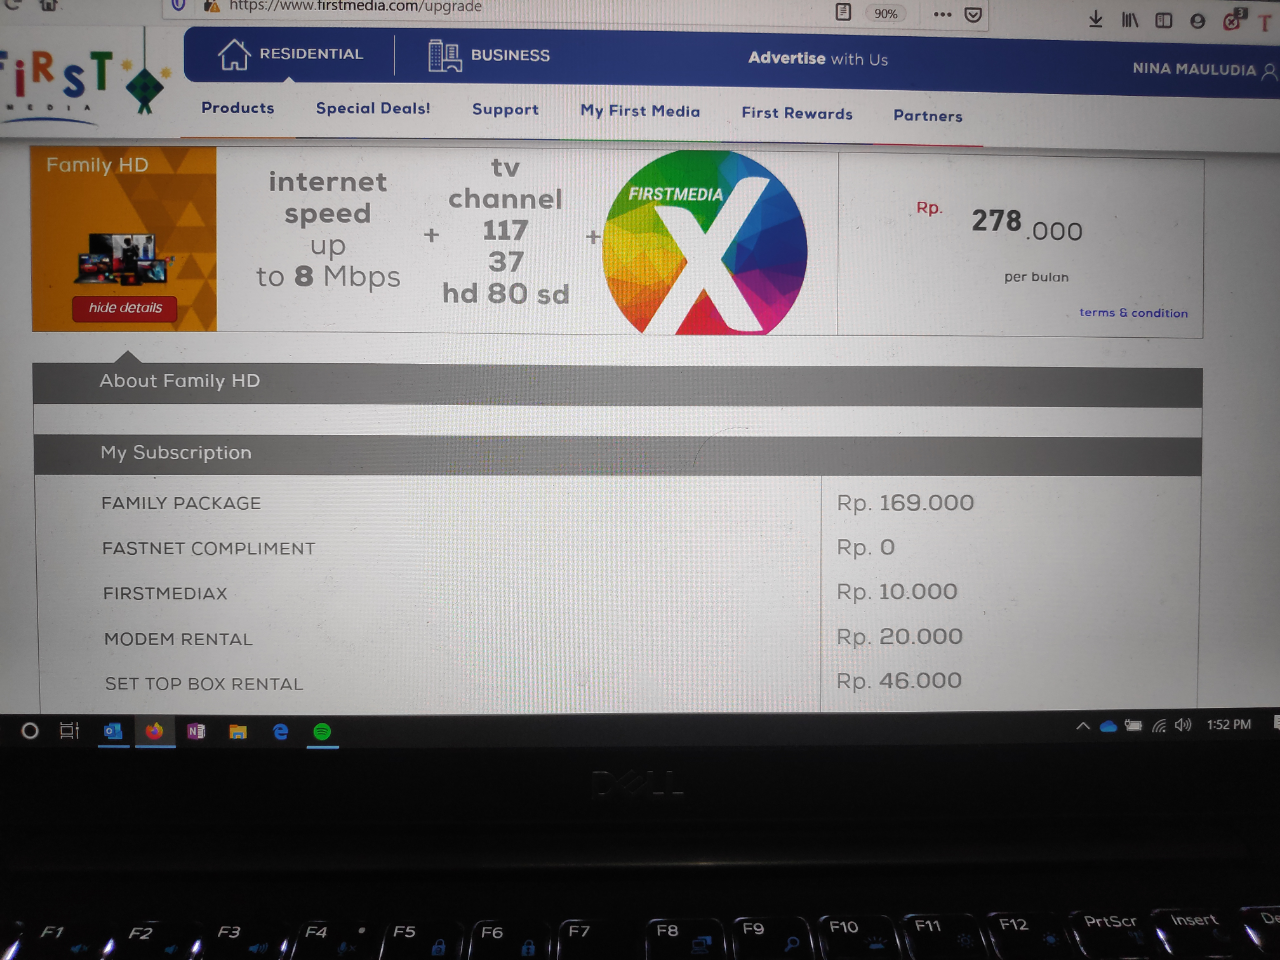Screen dimensions: 1280x960
Task: Click the tracking protection shield icon
Action: pos(178,5)
